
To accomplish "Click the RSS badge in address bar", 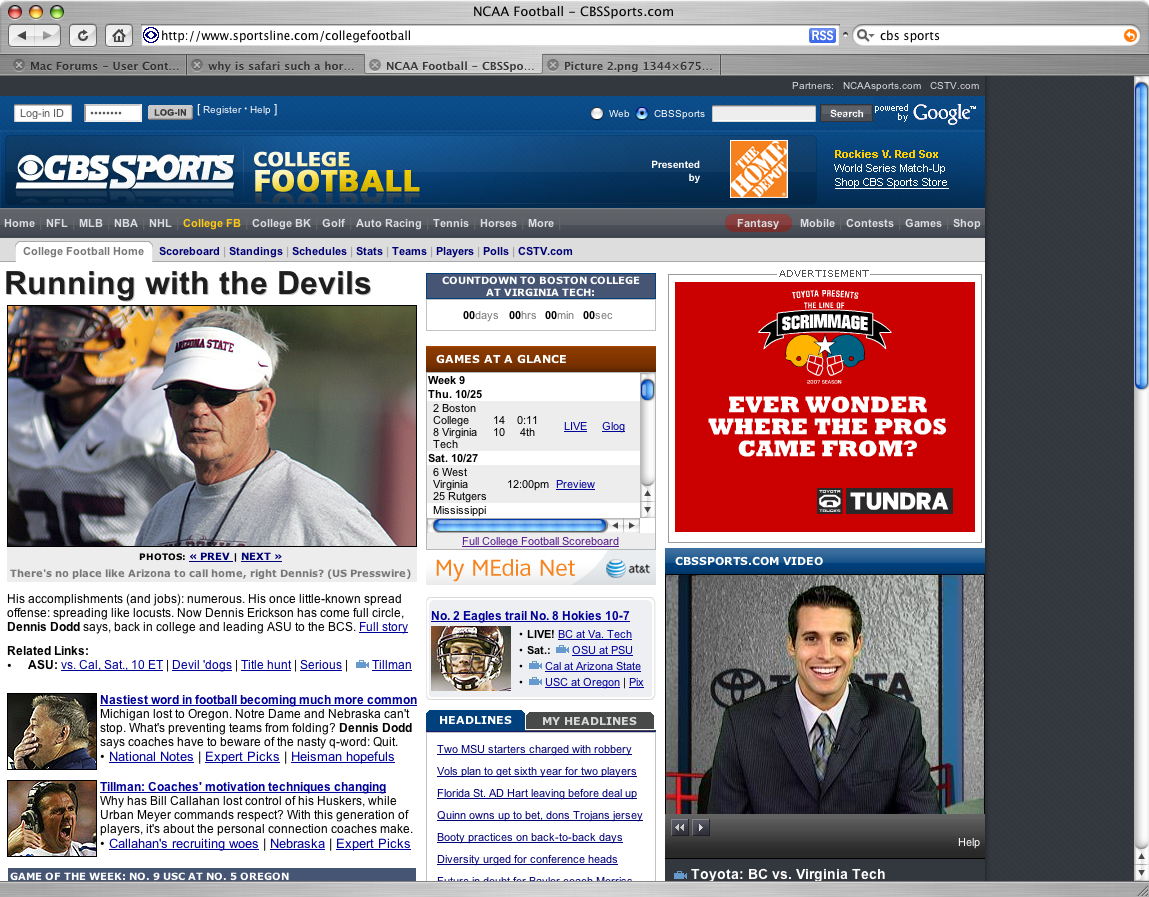I will click(822, 35).
